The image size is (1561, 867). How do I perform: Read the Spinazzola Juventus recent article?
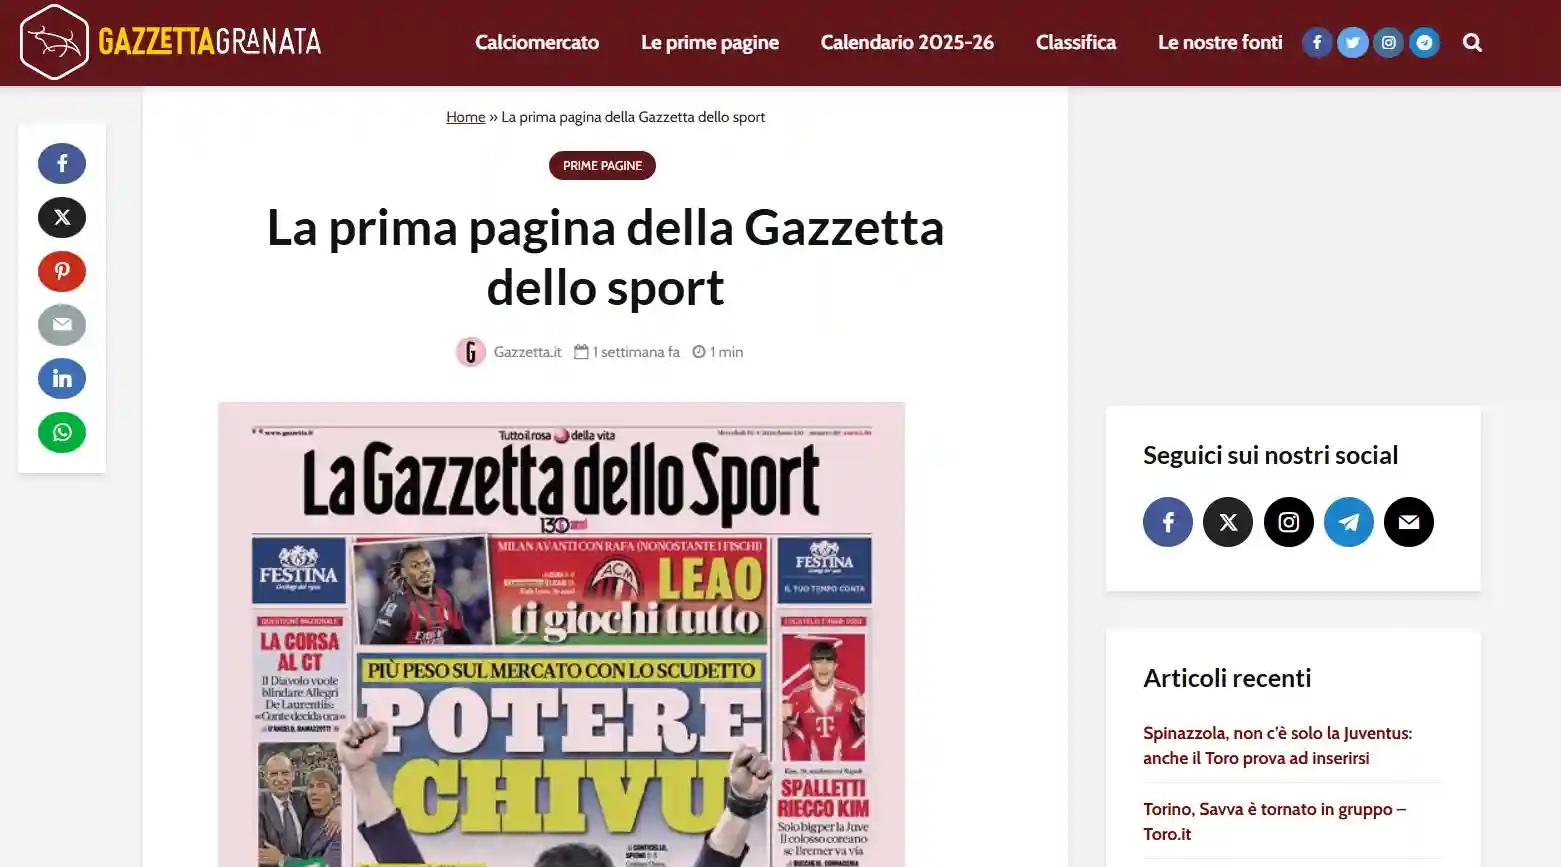[1277, 745]
